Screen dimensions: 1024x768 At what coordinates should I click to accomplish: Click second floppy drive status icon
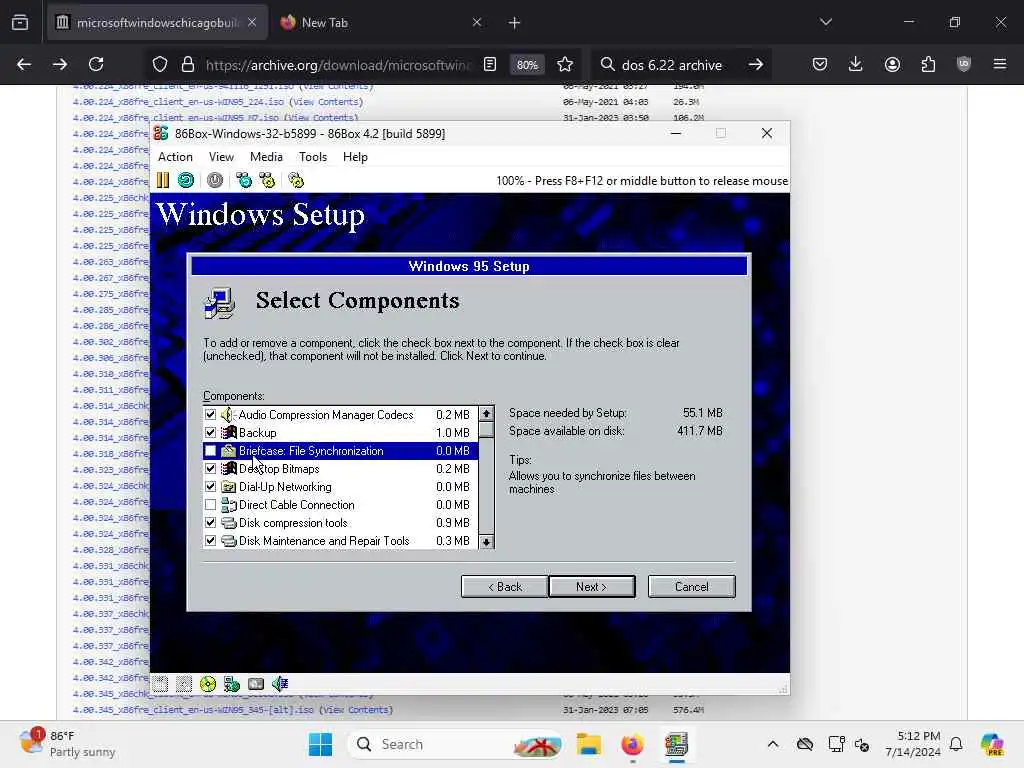point(184,684)
